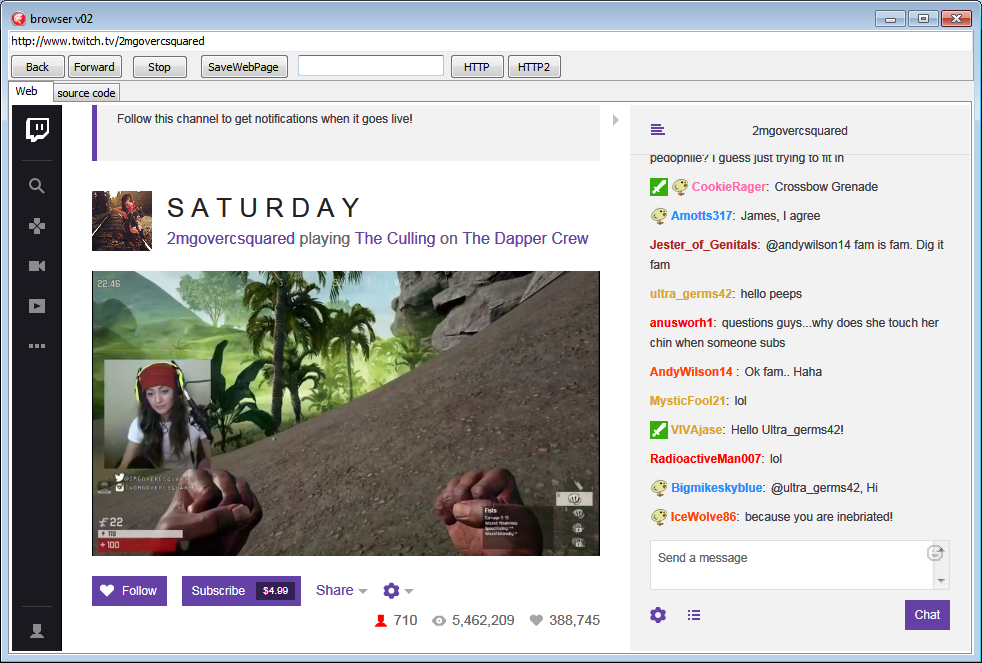This screenshot has width=982, height=663.
Task: Switch to the source code tab
Action: (x=86, y=93)
